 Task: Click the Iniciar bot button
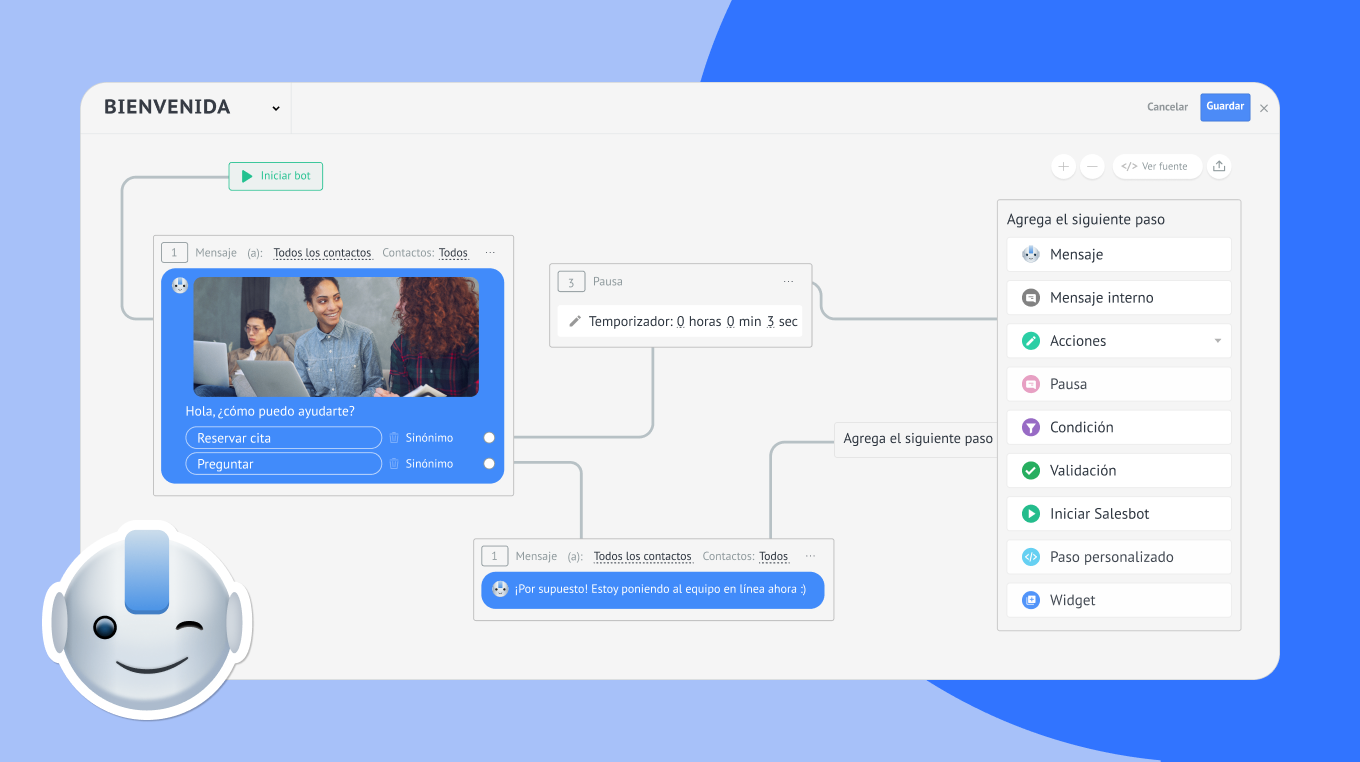coord(276,176)
